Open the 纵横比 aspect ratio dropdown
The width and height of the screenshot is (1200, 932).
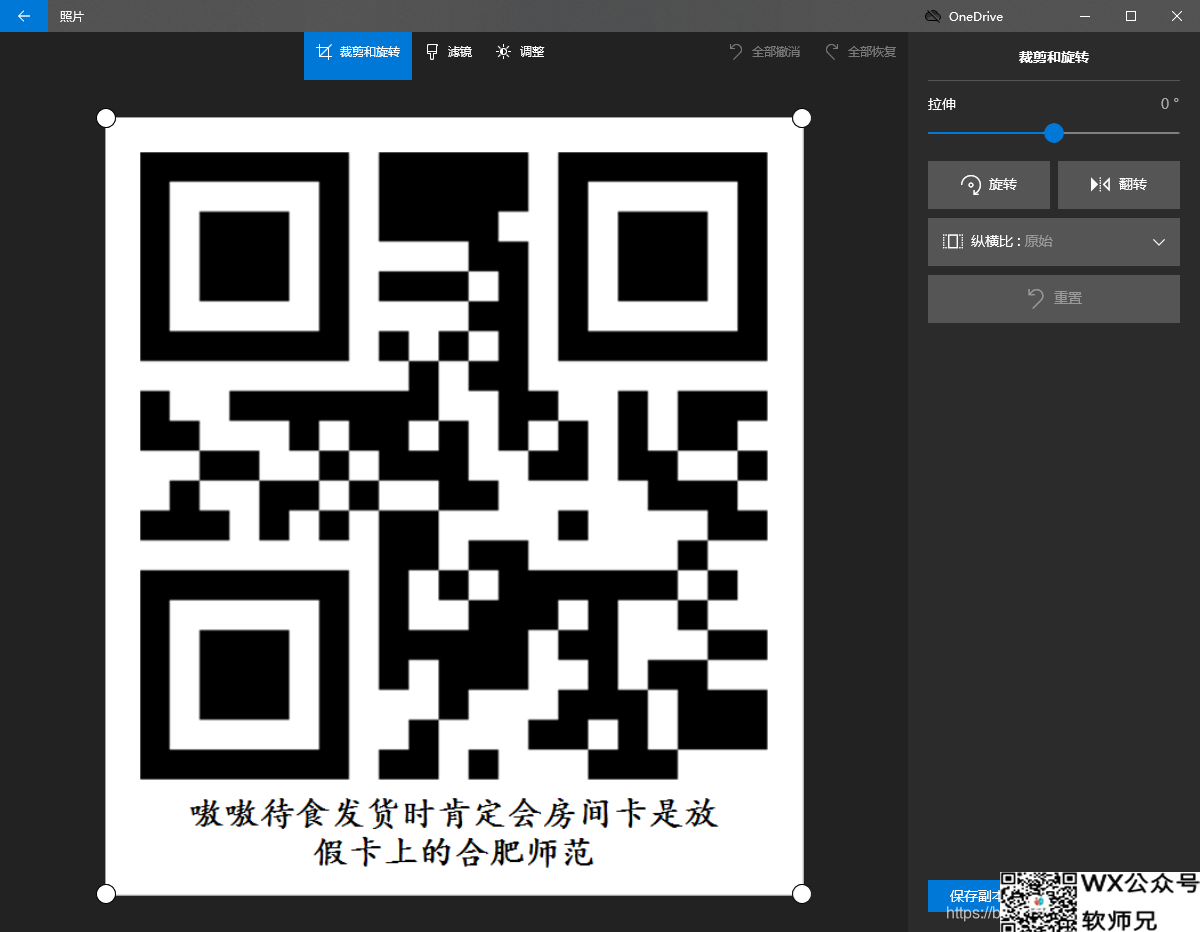(x=1054, y=242)
